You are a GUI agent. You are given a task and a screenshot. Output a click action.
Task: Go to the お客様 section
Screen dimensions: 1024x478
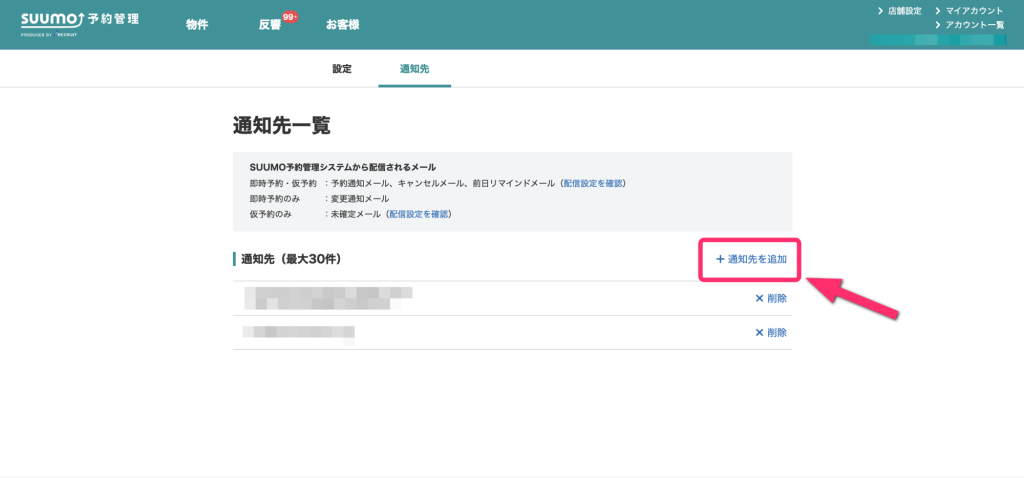(x=342, y=25)
